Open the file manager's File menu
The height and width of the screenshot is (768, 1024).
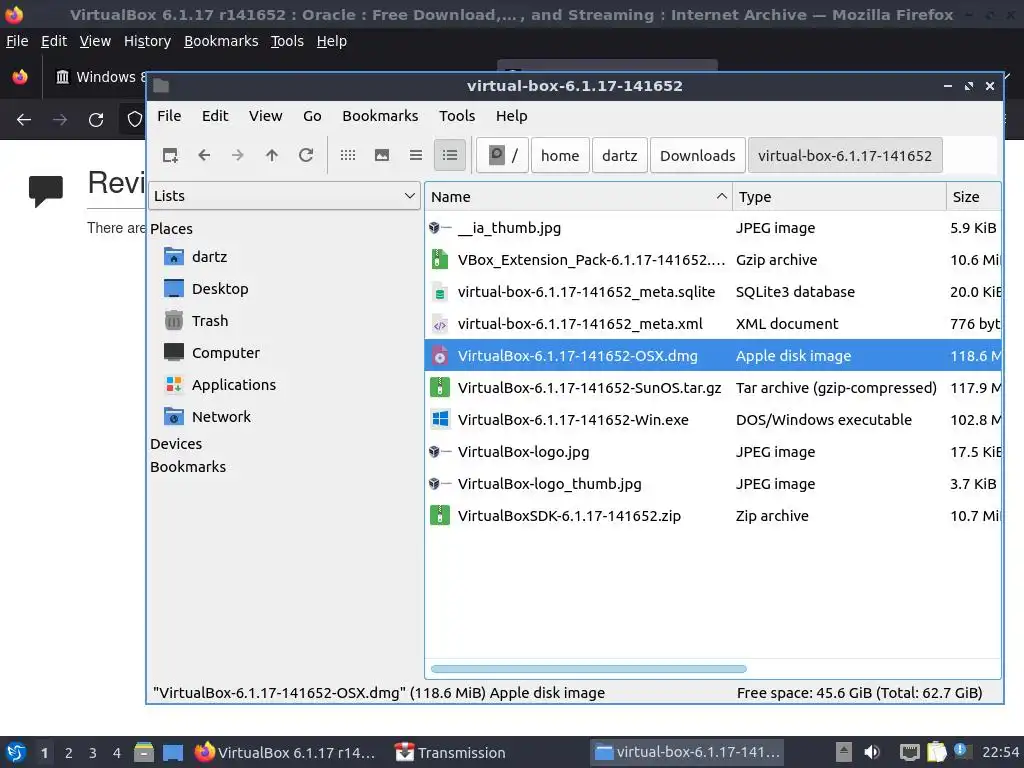coord(169,116)
